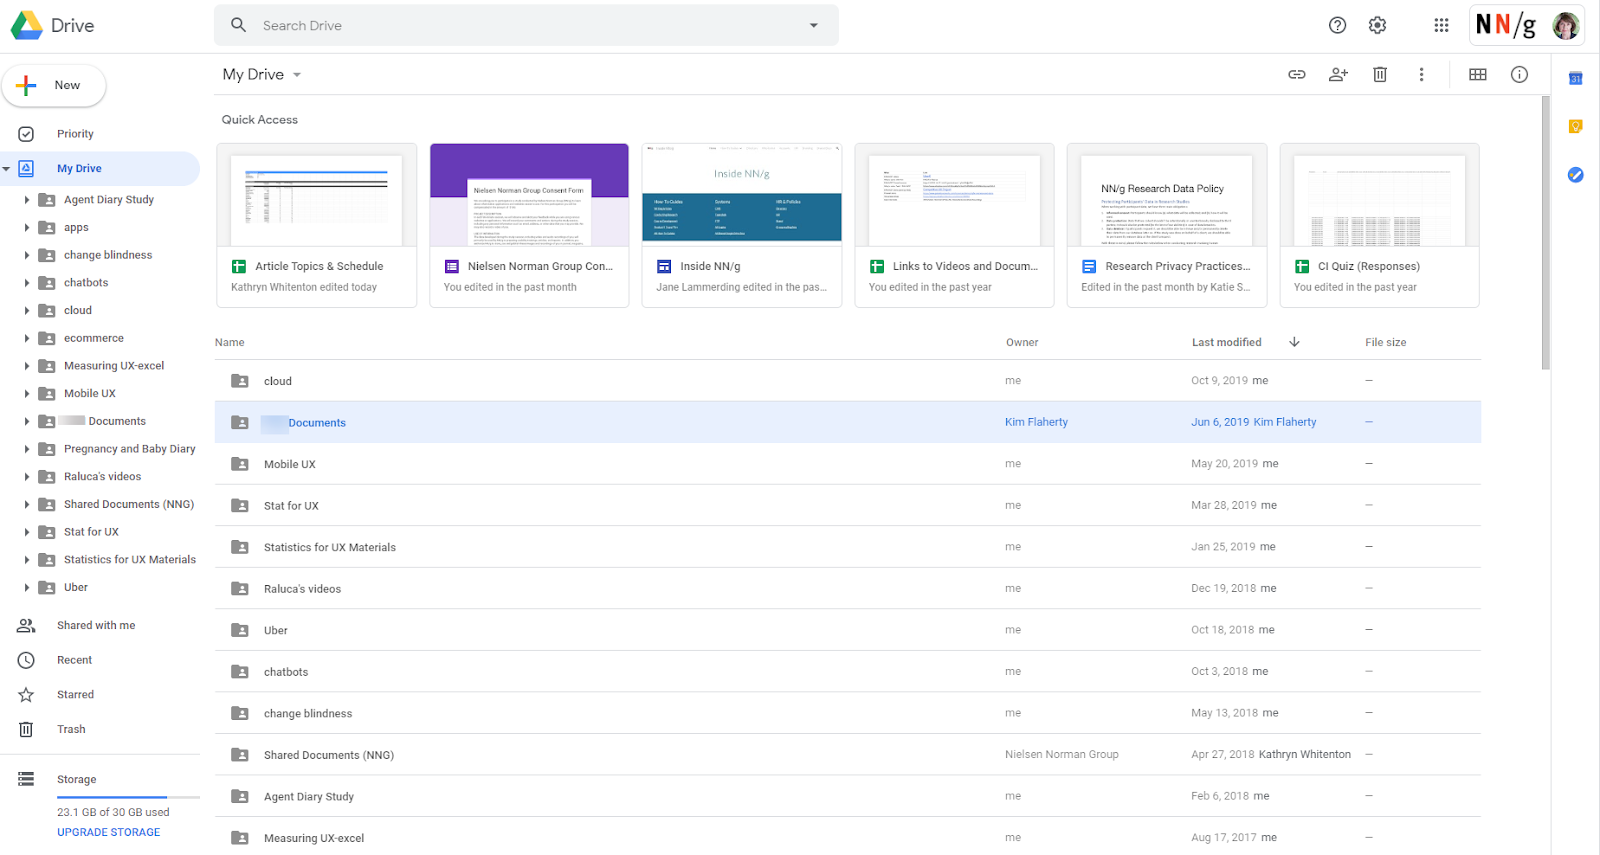Open the Google Drive logo home
The image size is (1600, 855).
pos(52,25)
